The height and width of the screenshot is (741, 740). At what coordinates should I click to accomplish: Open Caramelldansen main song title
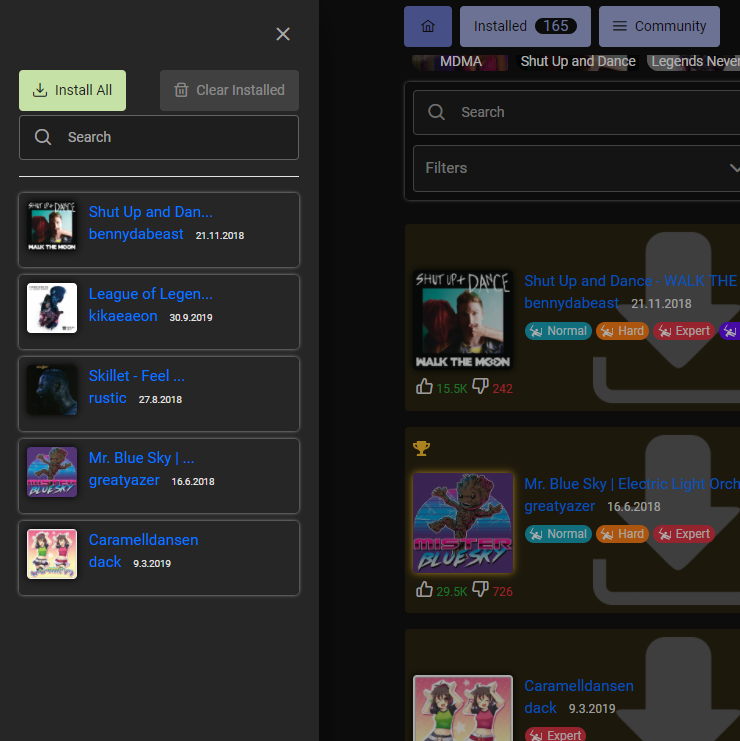click(579, 686)
